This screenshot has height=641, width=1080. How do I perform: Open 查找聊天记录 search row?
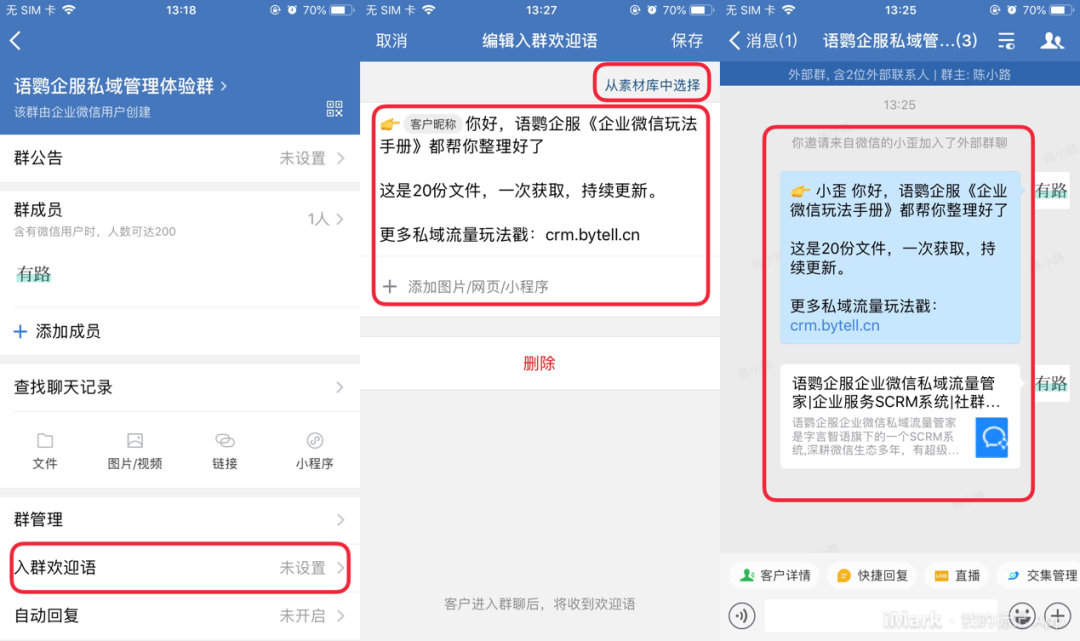[x=180, y=387]
